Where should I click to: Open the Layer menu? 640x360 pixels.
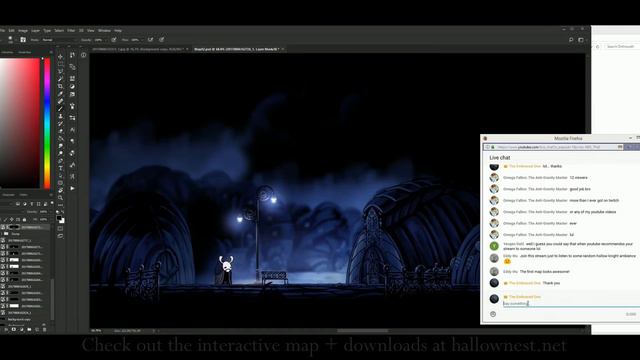pos(36,31)
